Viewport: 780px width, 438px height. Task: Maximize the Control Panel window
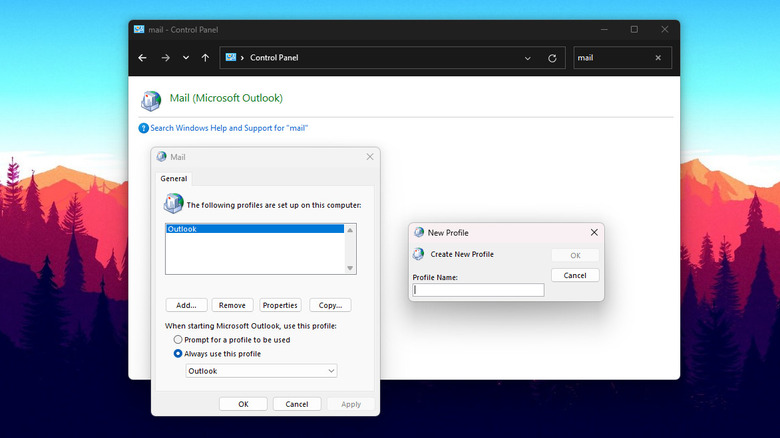634,29
